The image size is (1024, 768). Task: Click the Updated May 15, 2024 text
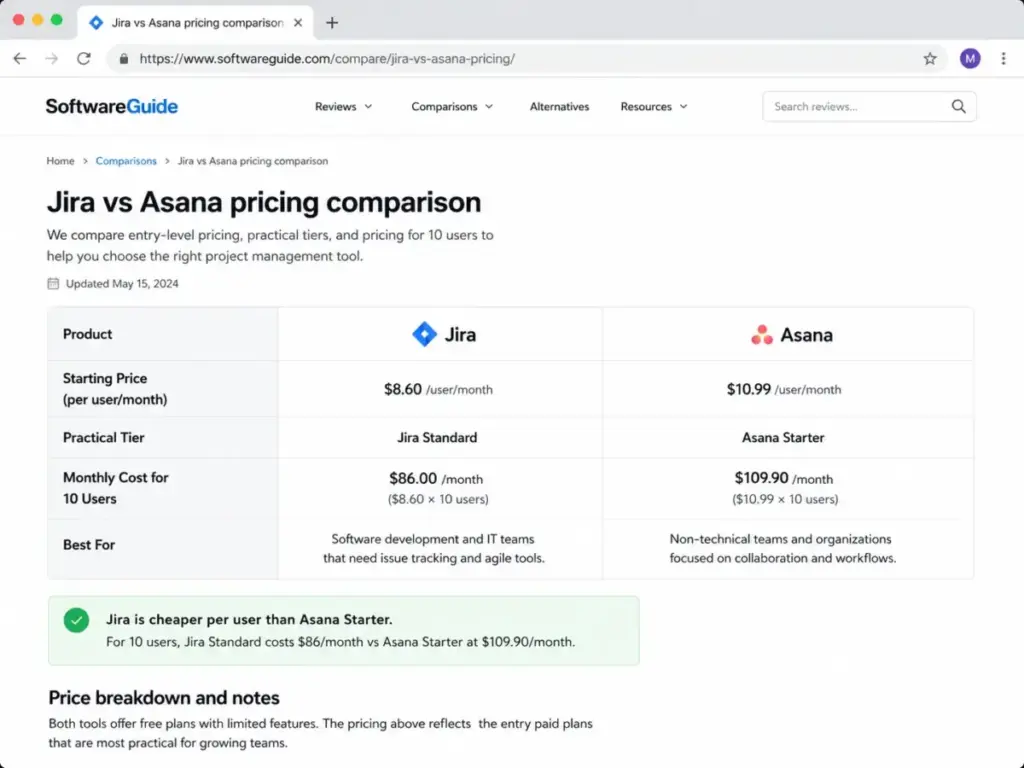122,283
